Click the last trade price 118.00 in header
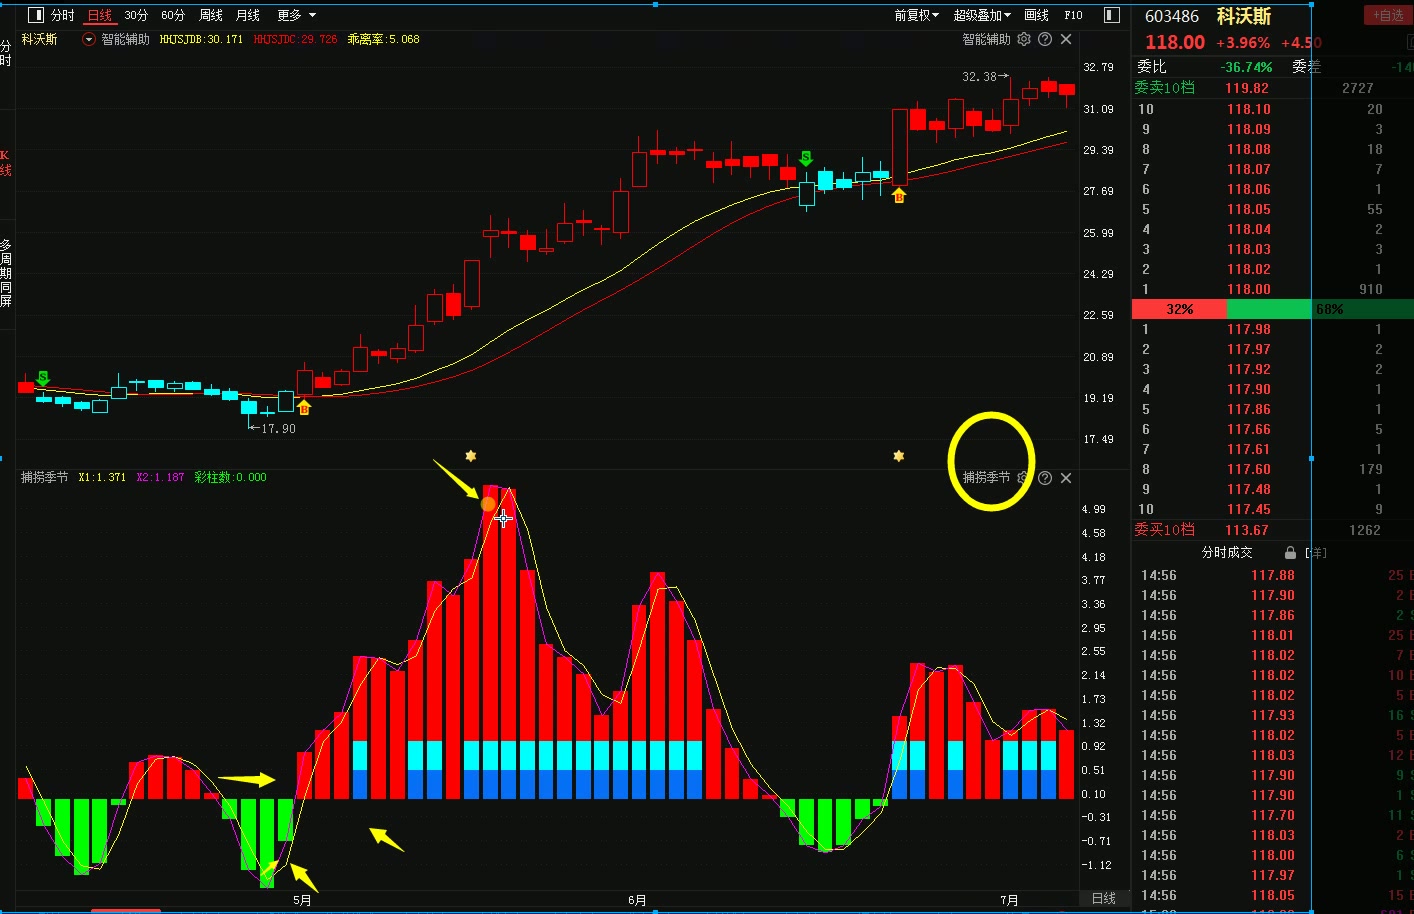The height and width of the screenshot is (914, 1414). (x=1175, y=42)
